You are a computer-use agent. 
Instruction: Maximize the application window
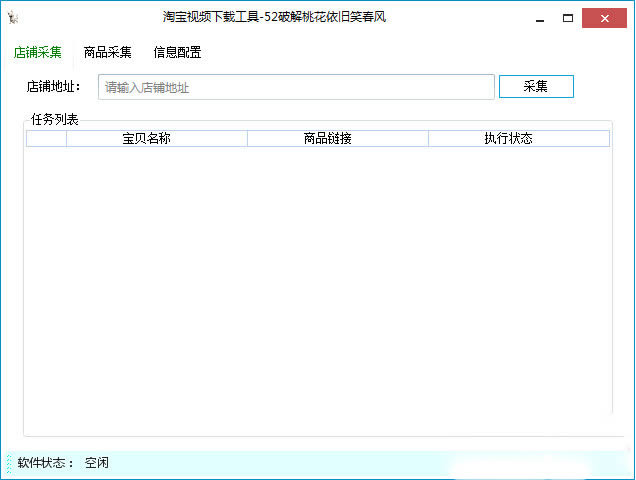[568, 17]
